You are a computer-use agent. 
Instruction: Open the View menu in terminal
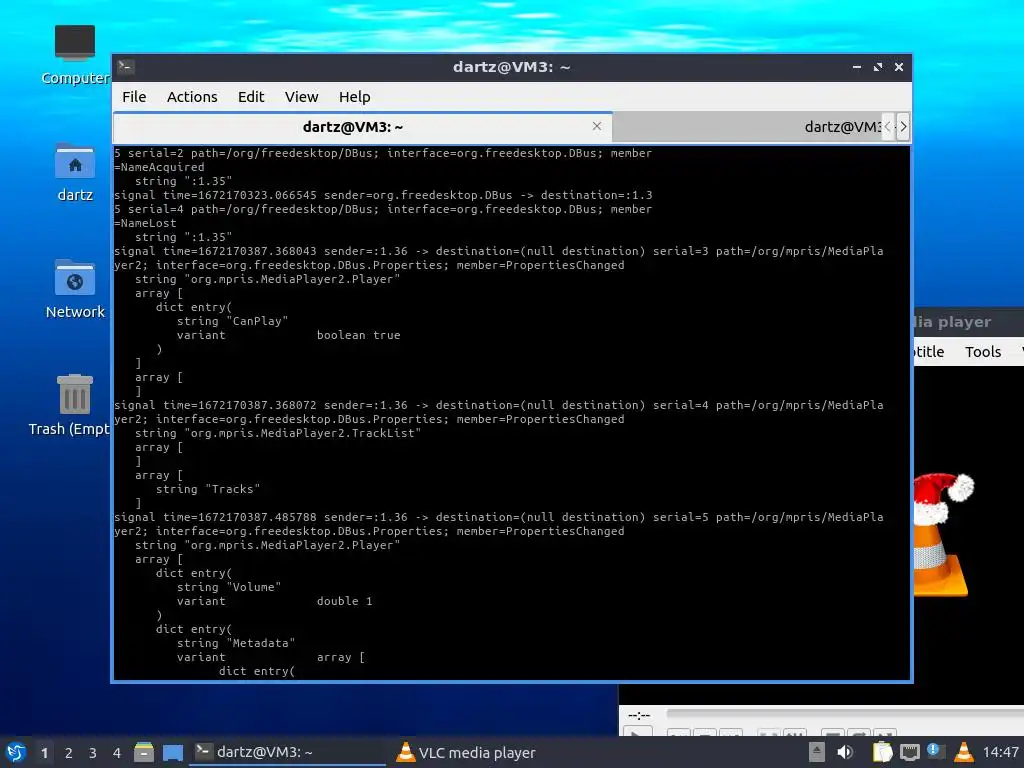coord(301,97)
